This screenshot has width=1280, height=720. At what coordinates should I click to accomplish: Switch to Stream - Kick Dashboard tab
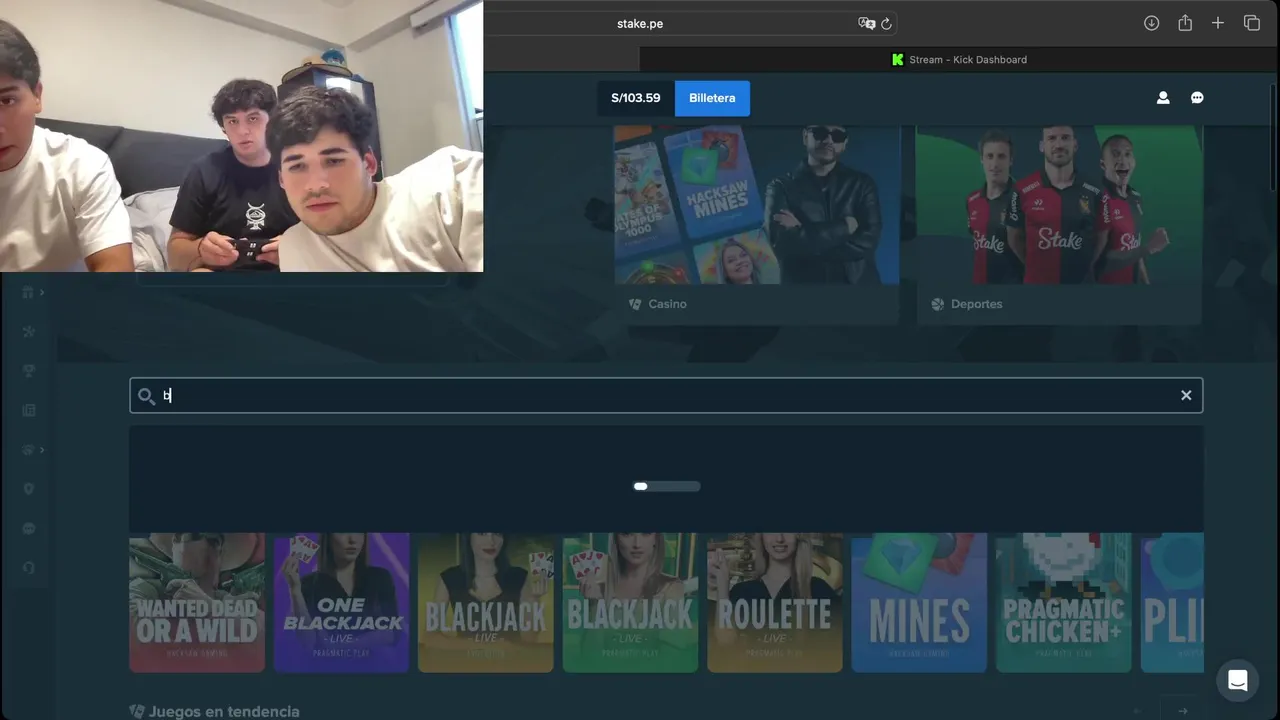pos(959,59)
